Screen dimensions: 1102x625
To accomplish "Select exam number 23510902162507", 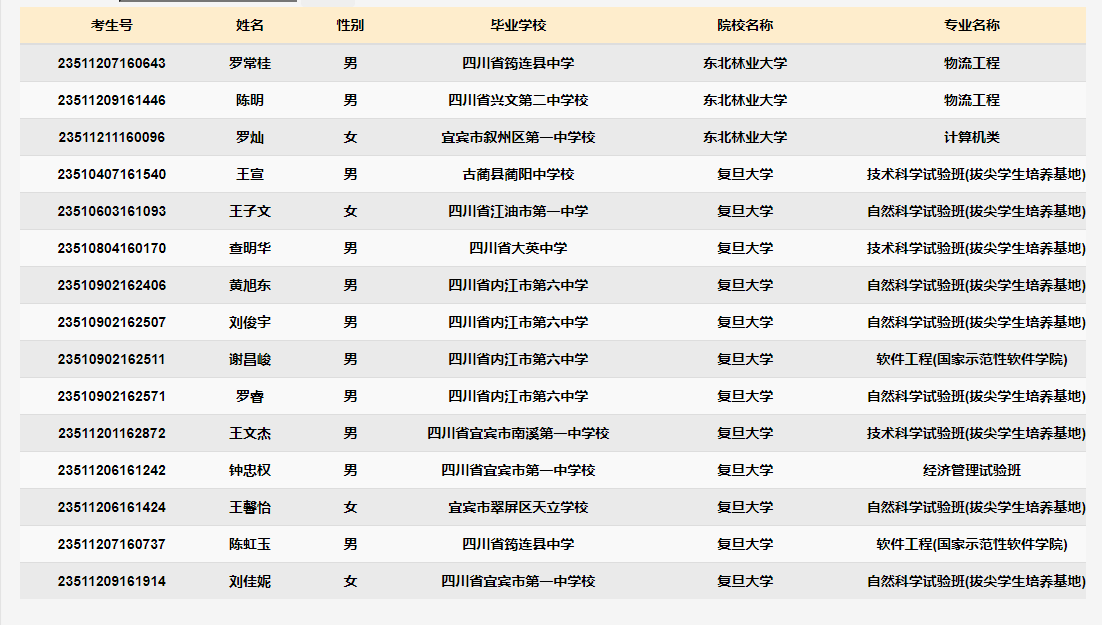I will coord(112,322).
